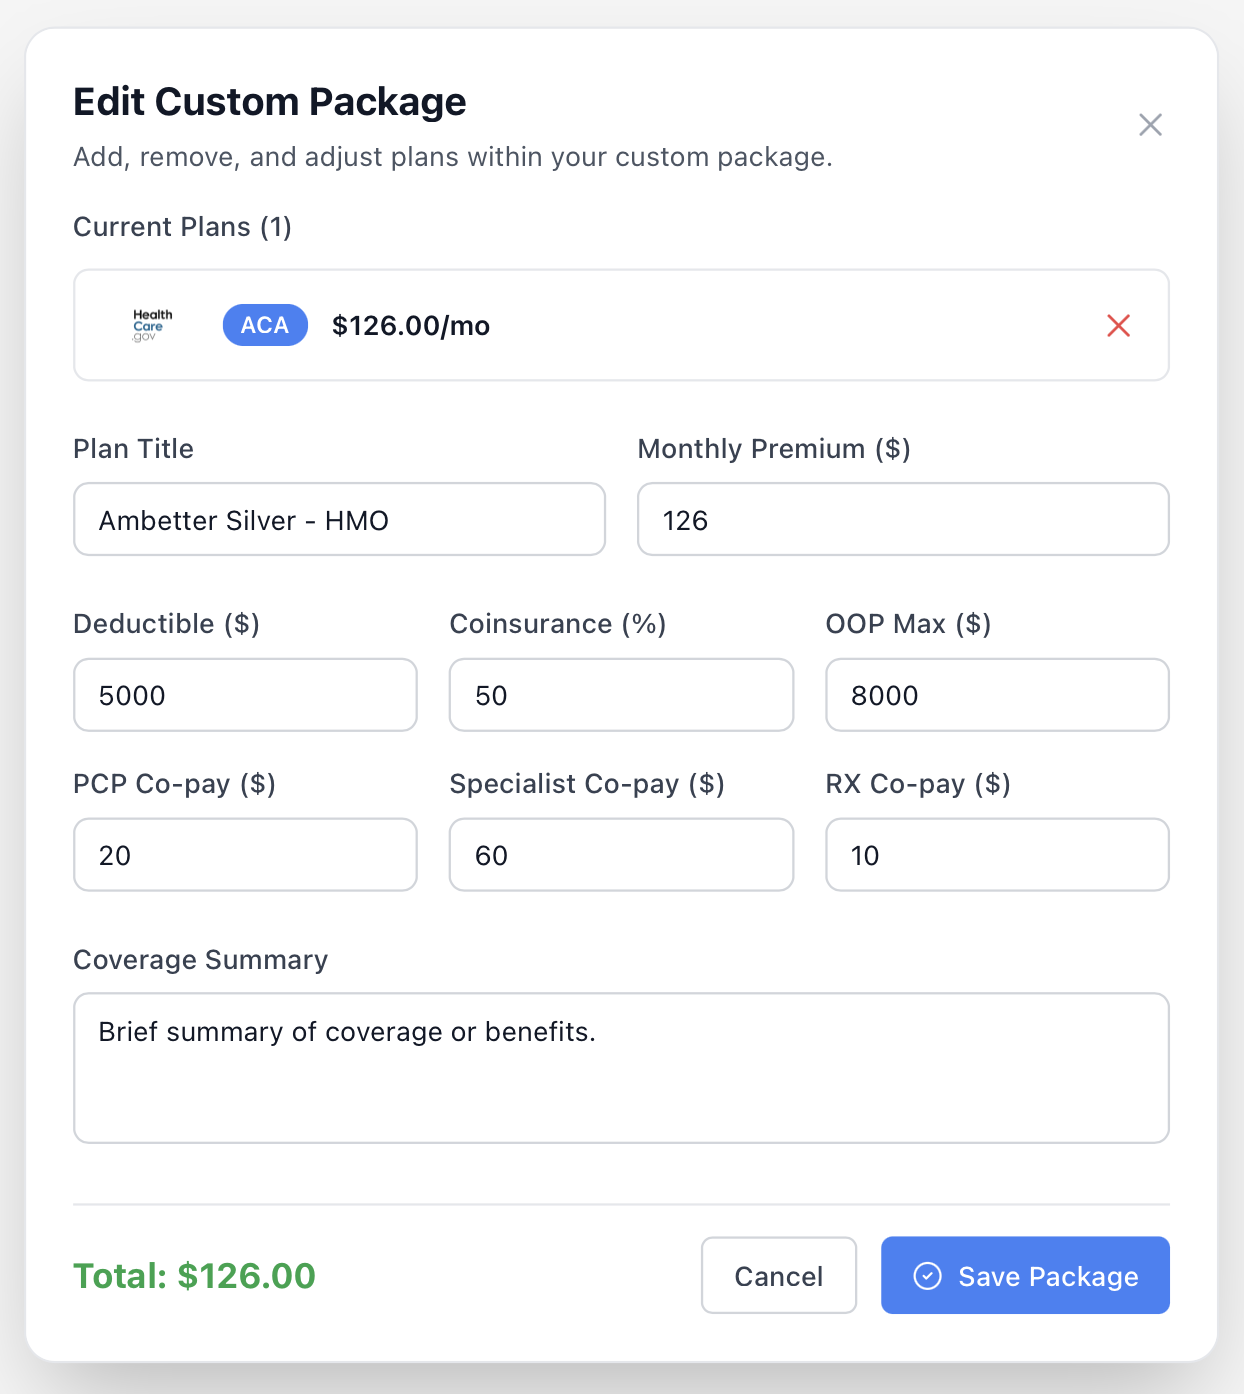
Task: Edit the Monthly Premium input
Action: point(903,520)
